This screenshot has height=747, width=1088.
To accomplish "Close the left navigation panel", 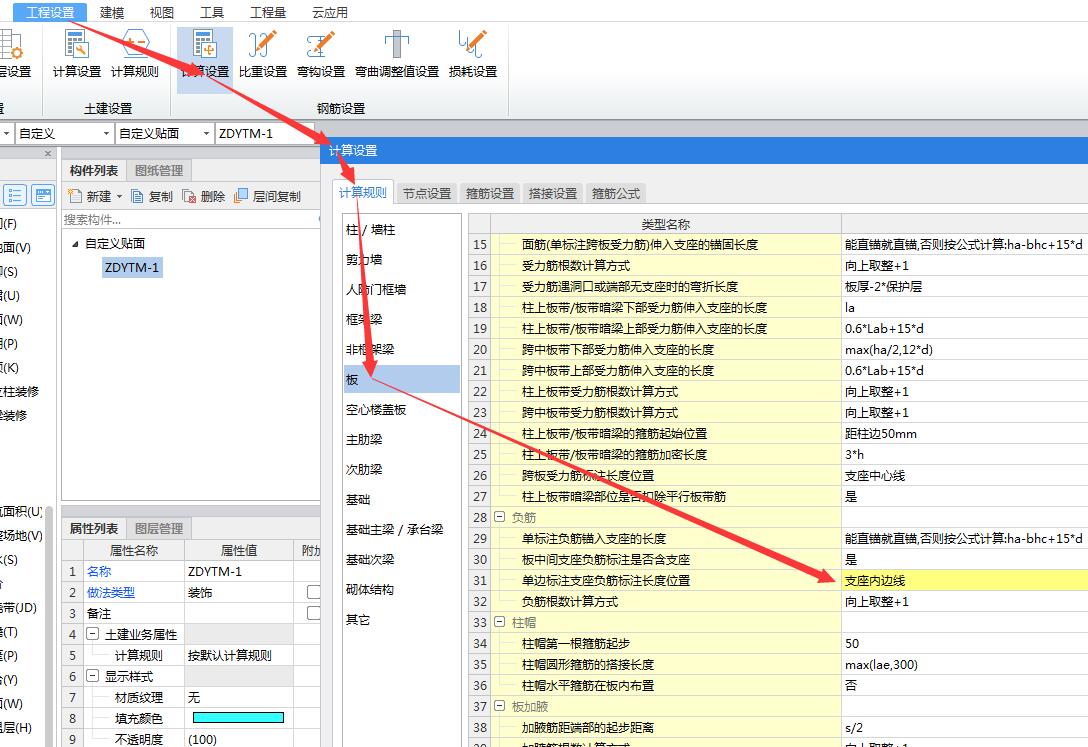I will click(48, 153).
